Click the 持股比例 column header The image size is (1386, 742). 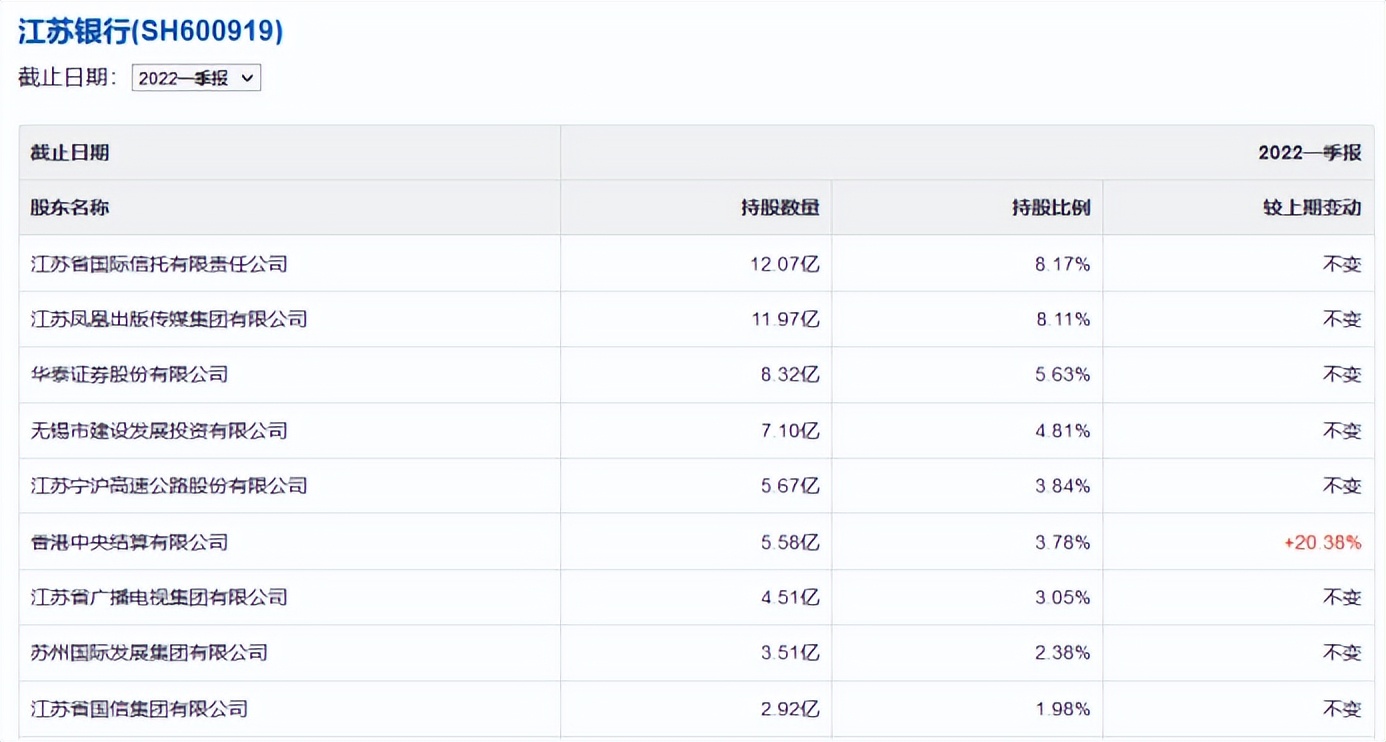pos(1051,208)
